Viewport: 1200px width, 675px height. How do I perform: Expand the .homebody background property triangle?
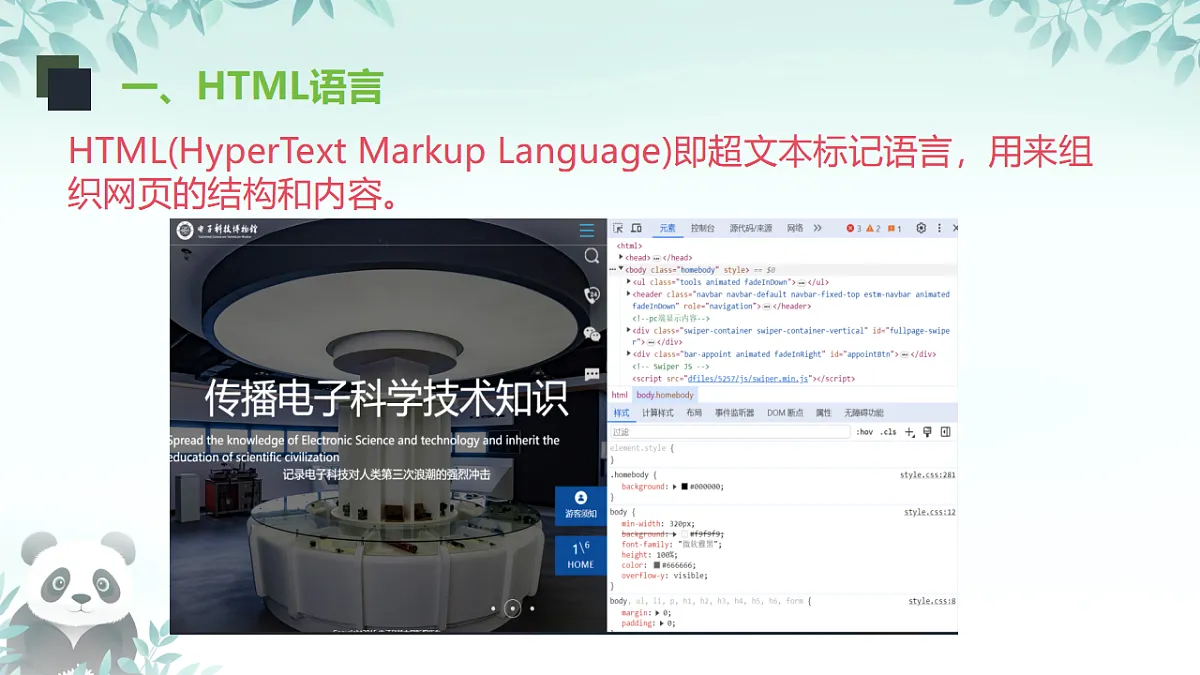point(675,487)
